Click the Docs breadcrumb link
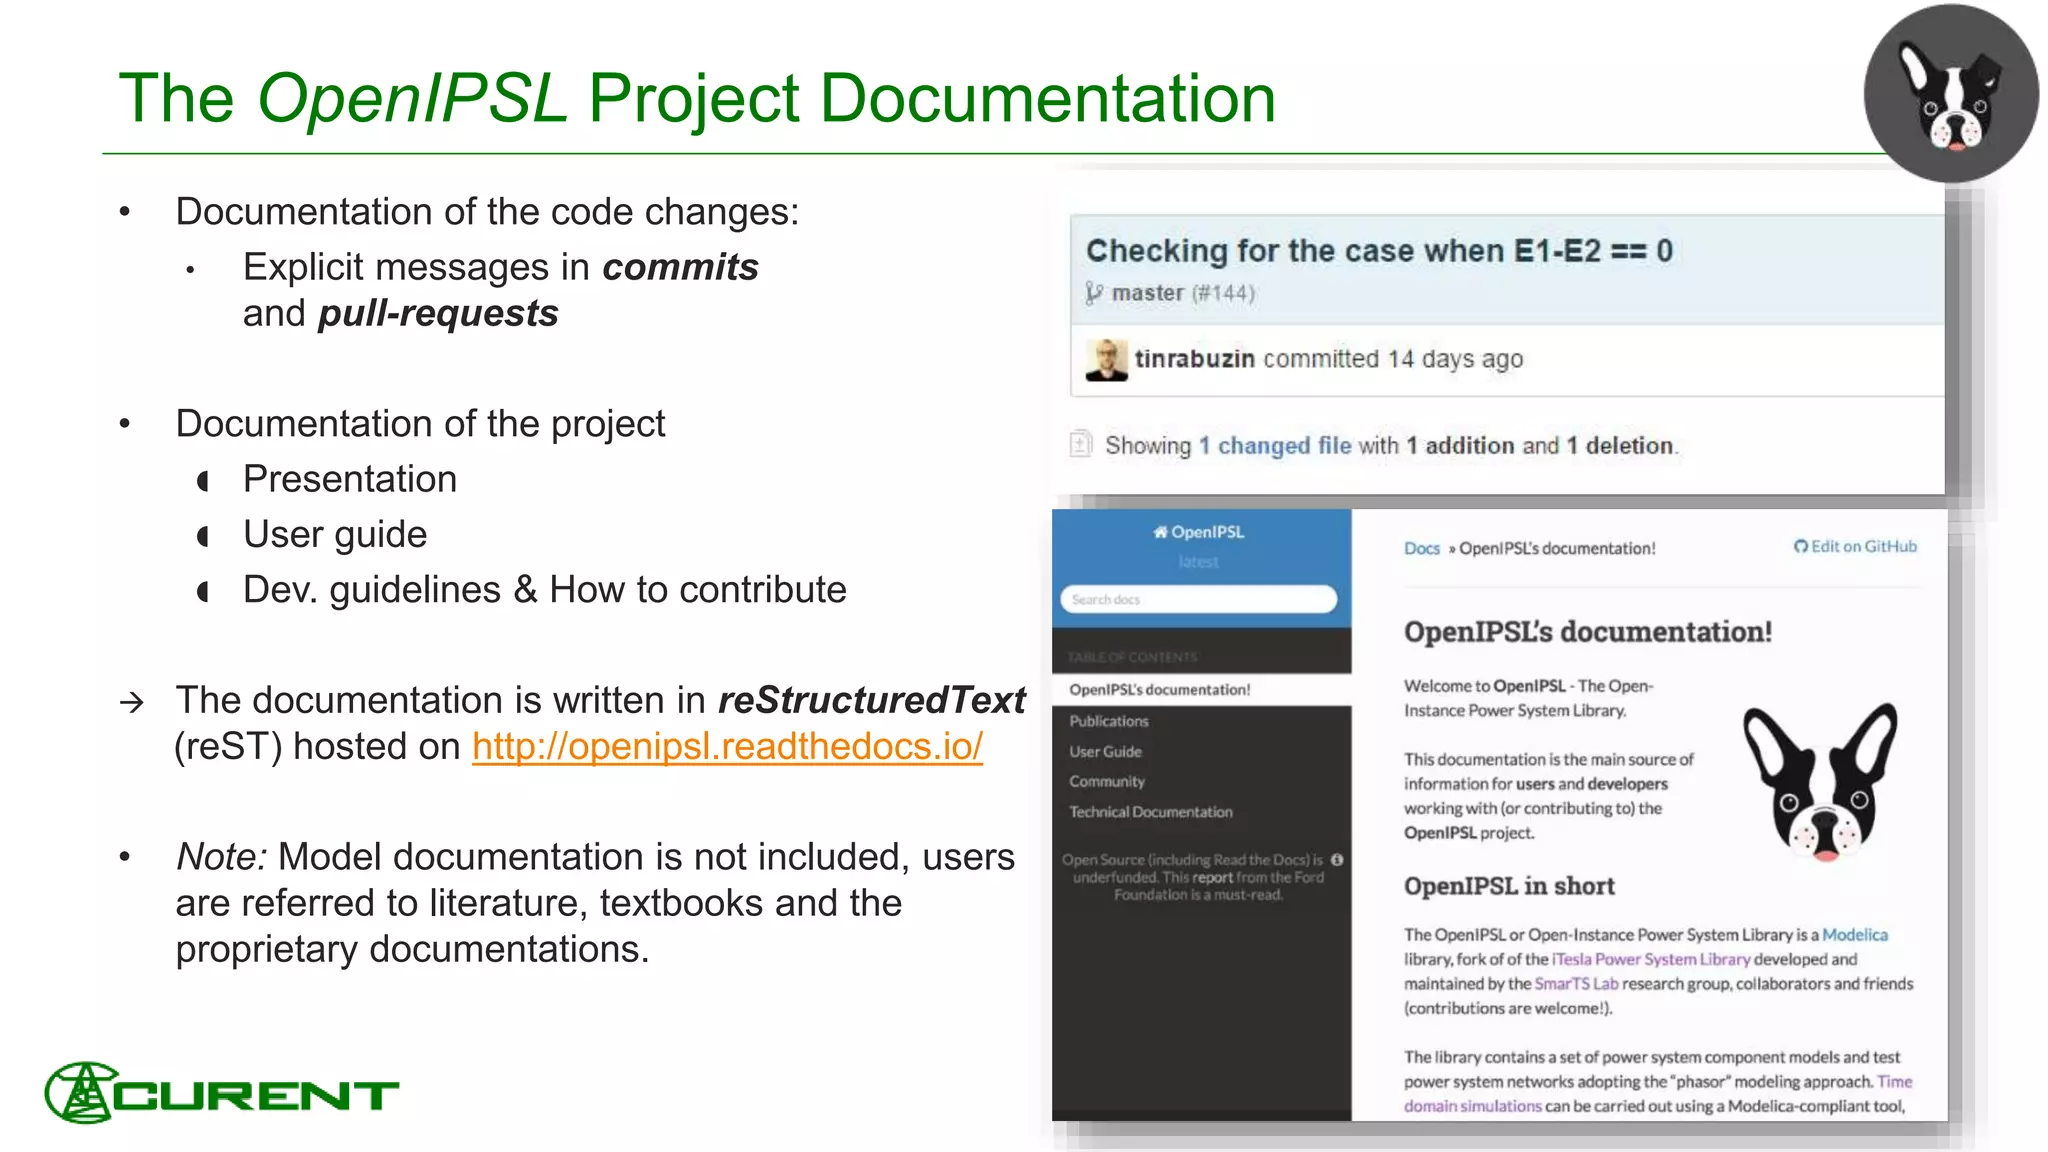The height and width of the screenshot is (1152, 2048). click(x=1421, y=548)
